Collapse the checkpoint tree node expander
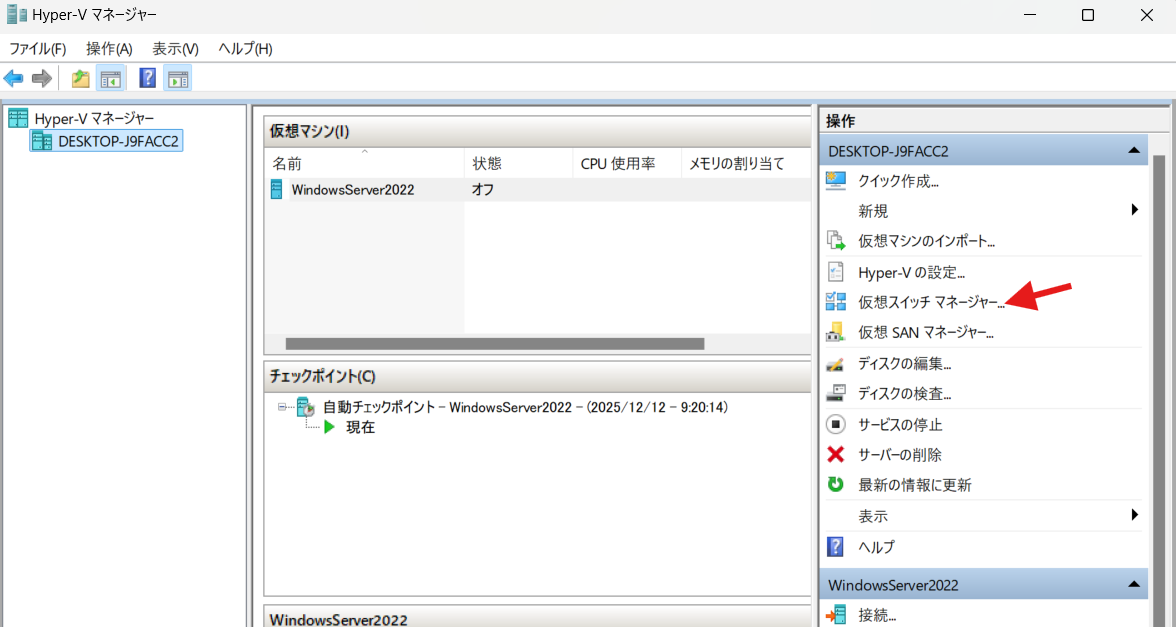This screenshot has width=1176, height=627. (283, 408)
